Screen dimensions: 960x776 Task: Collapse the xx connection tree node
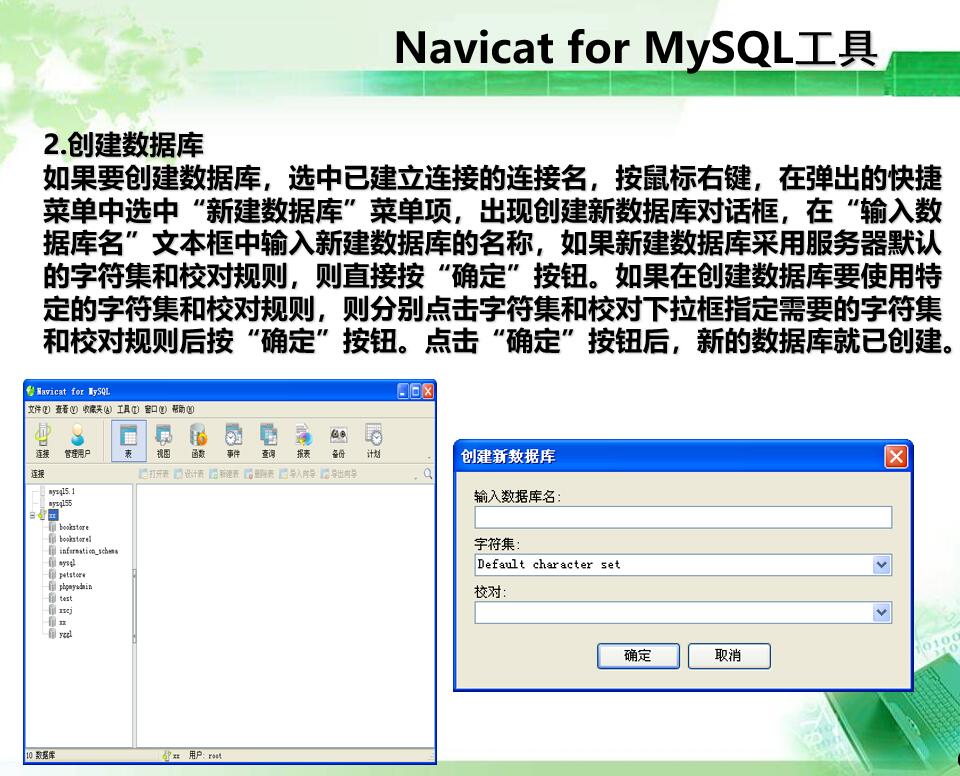coord(32,516)
